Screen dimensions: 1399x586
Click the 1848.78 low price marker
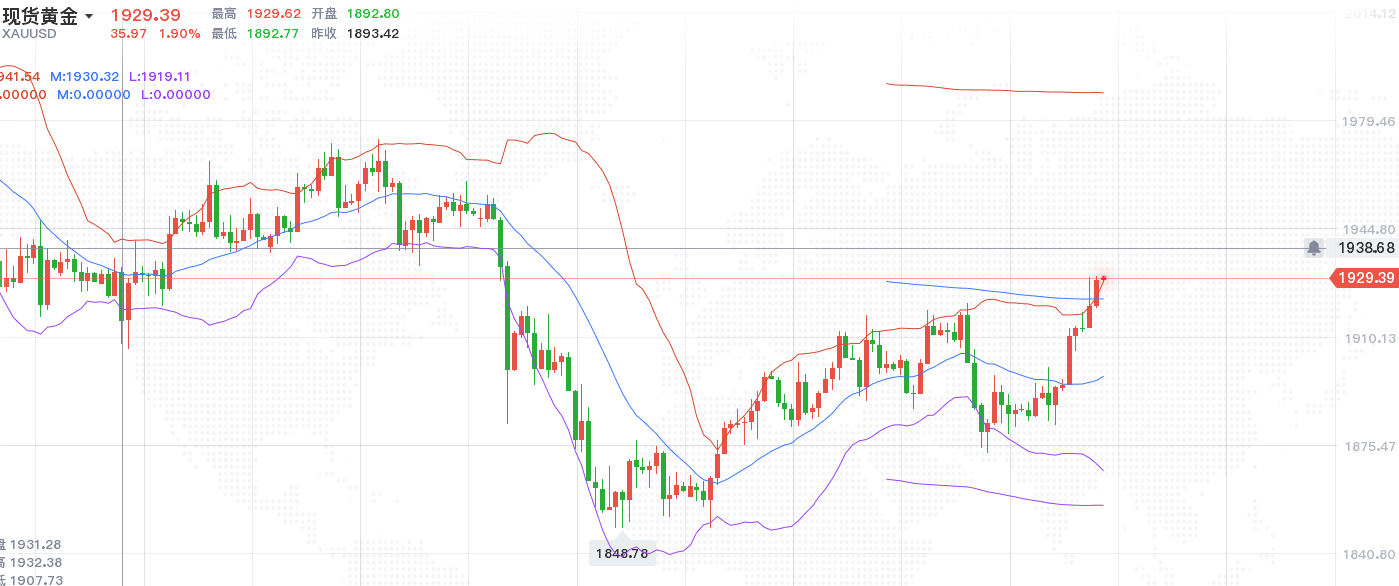[x=622, y=553]
